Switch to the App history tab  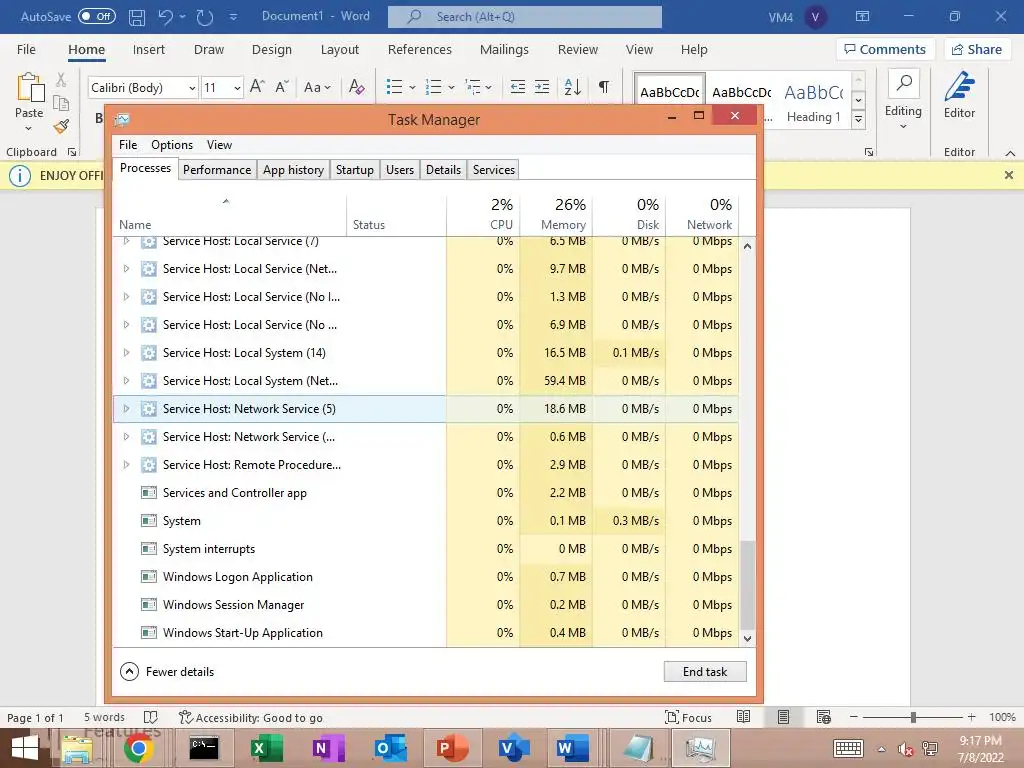[293, 170]
